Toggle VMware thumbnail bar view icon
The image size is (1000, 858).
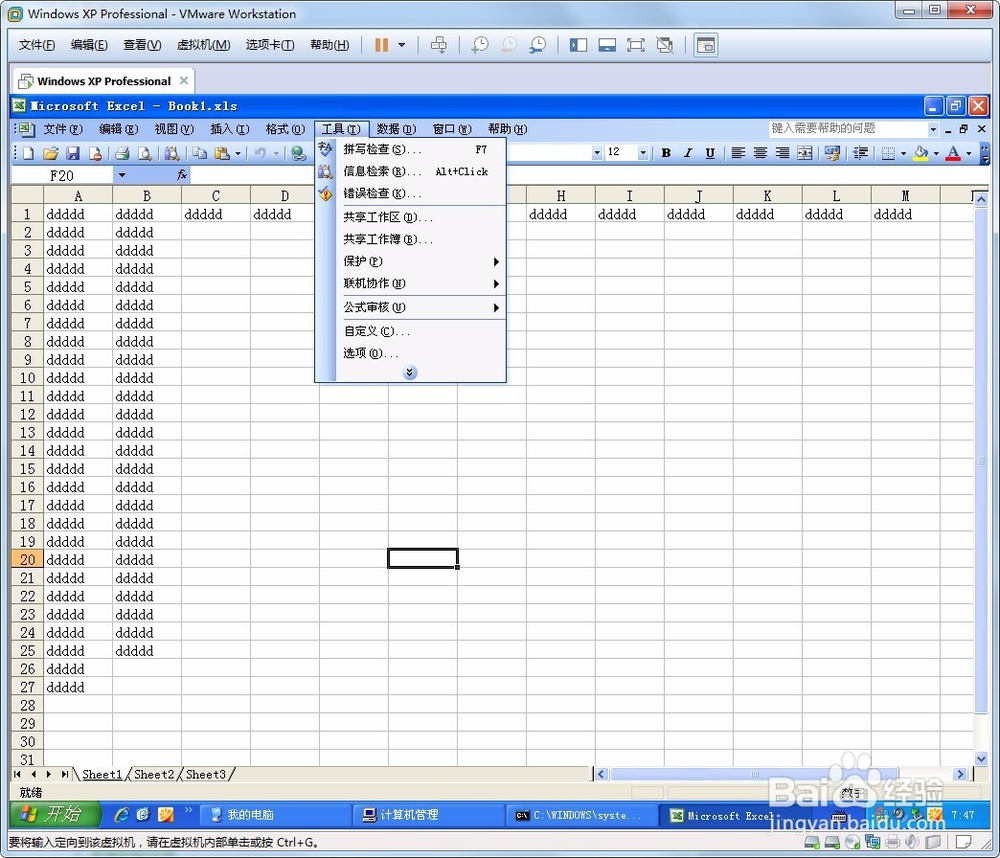[607, 45]
